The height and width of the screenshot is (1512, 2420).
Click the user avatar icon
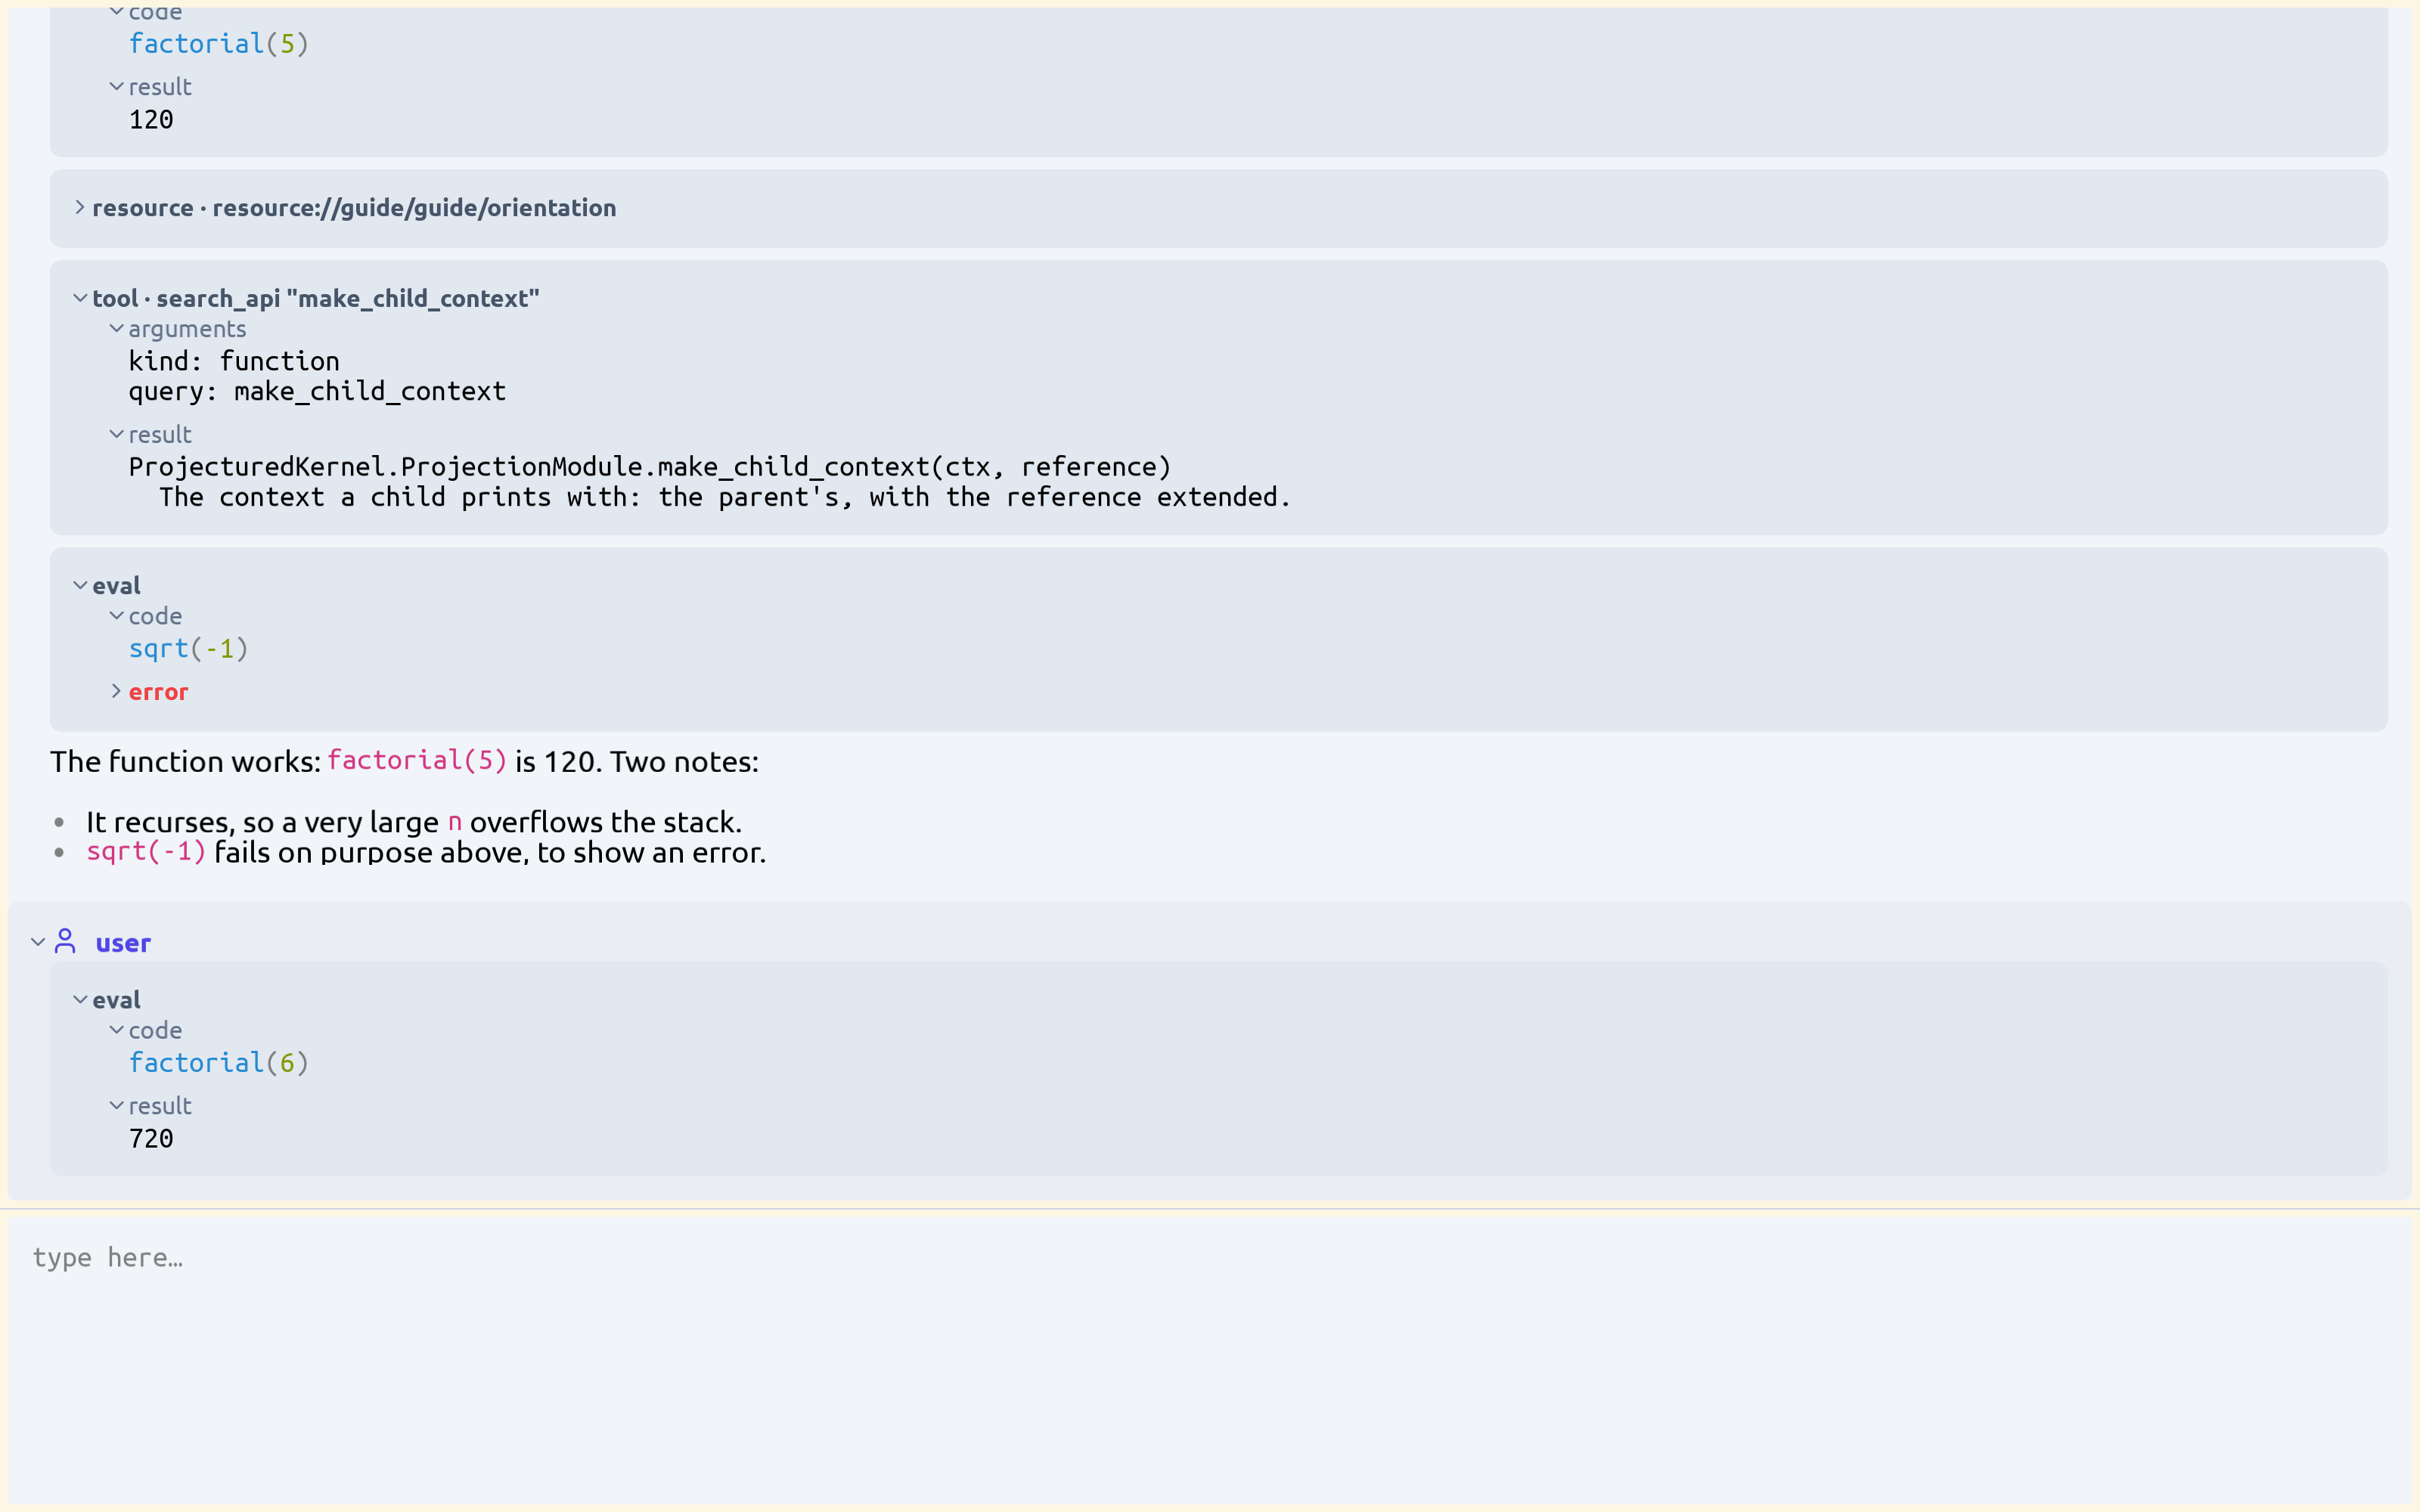click(x=65, y=941)
